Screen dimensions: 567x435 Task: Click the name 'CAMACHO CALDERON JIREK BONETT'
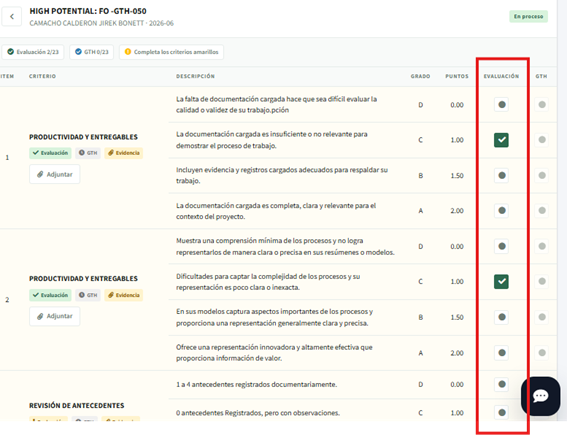(86, 23)
